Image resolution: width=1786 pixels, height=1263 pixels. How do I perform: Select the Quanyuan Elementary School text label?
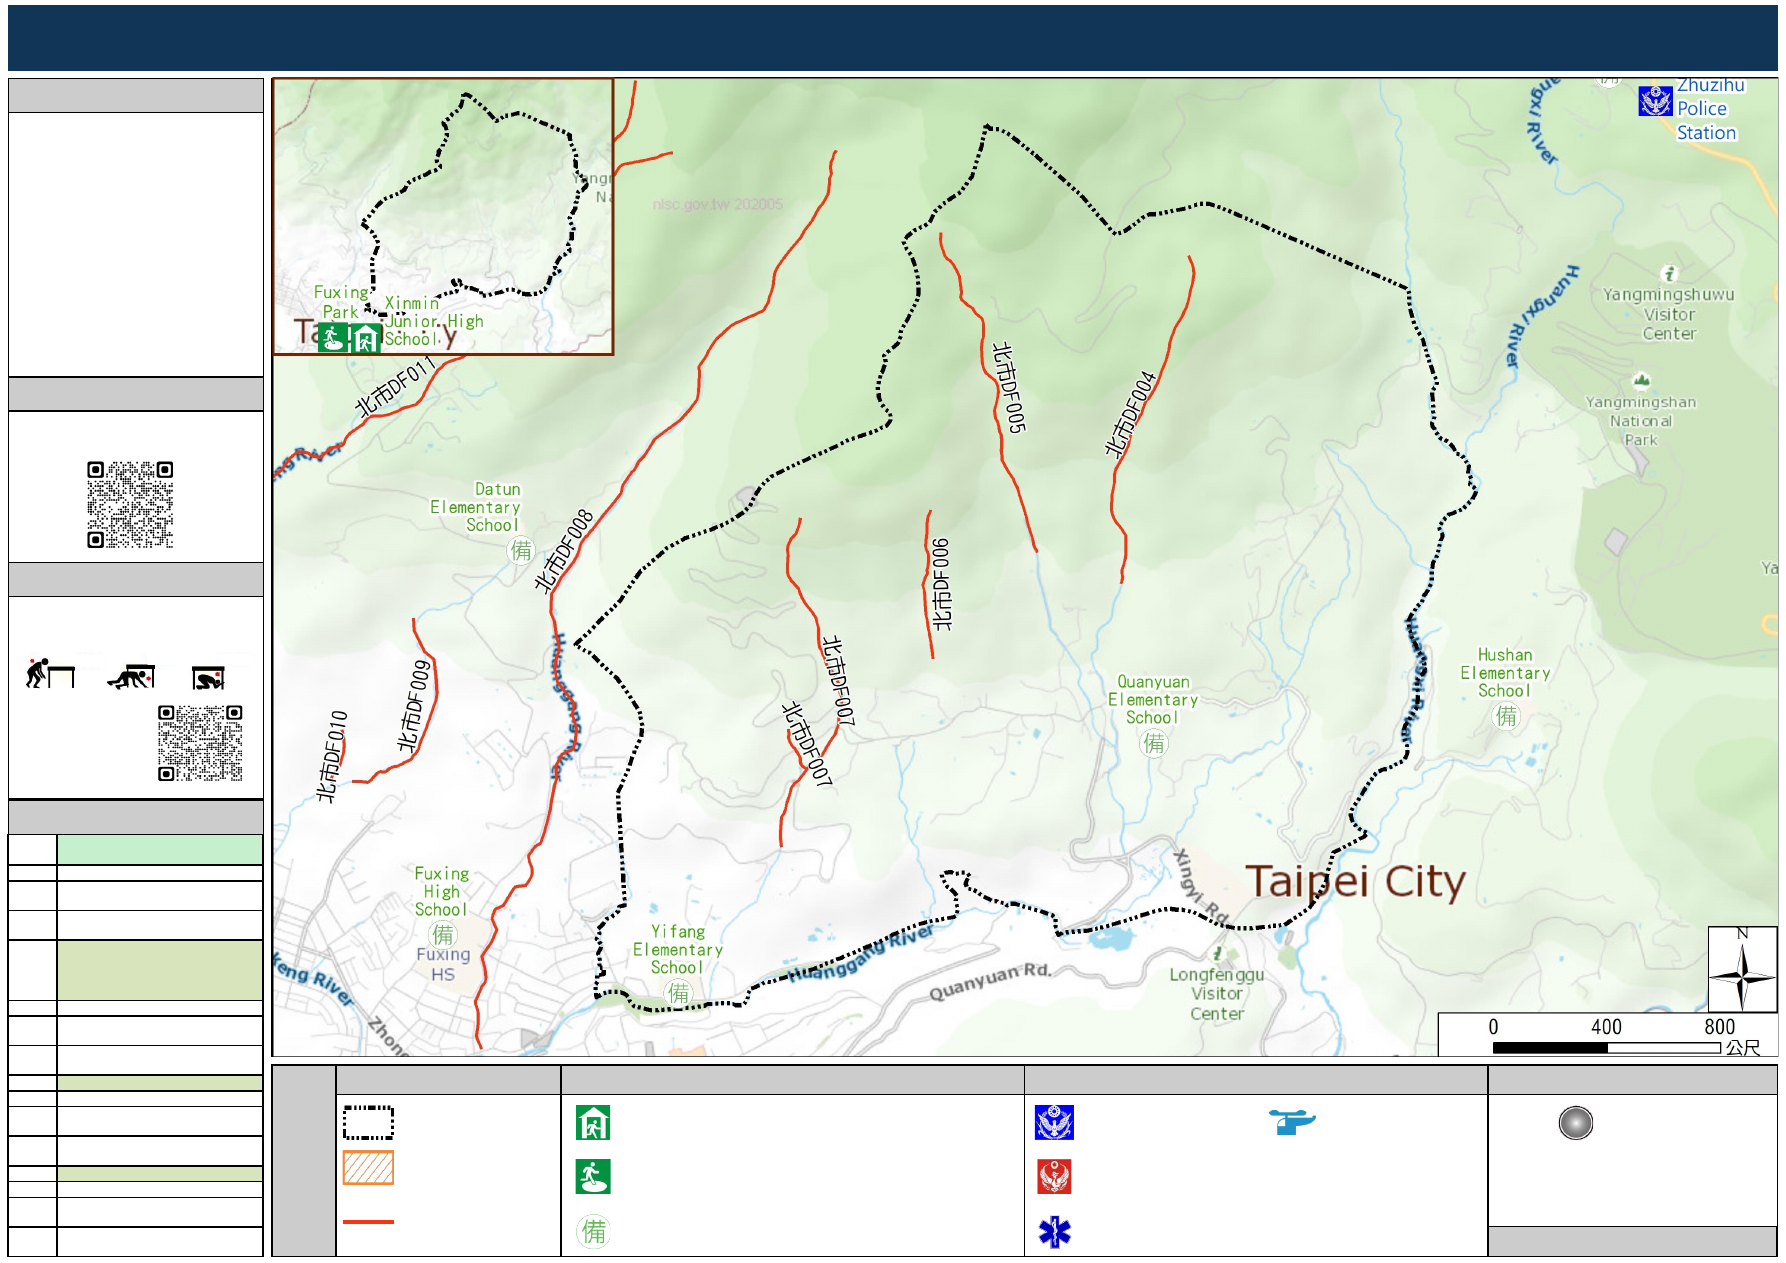[1153, 700]
